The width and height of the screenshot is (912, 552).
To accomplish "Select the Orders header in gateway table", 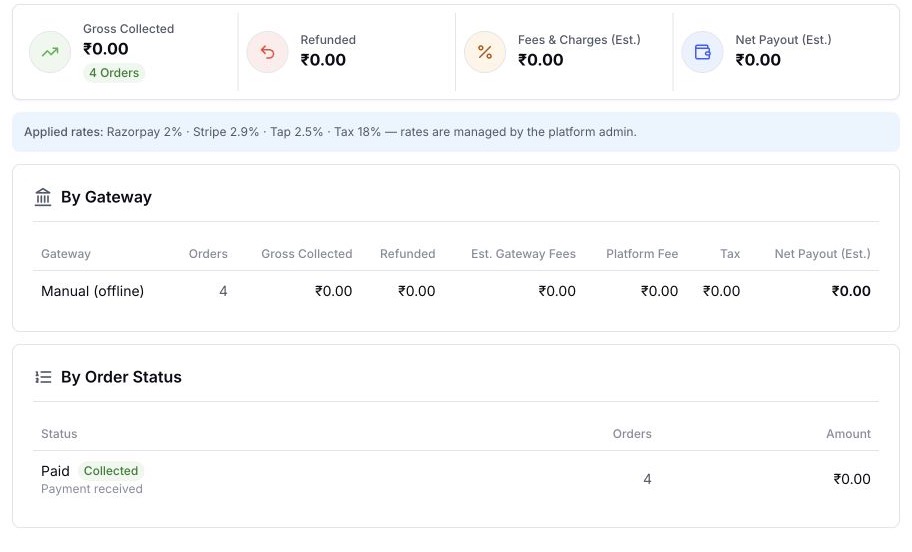I will coord(208,254).
